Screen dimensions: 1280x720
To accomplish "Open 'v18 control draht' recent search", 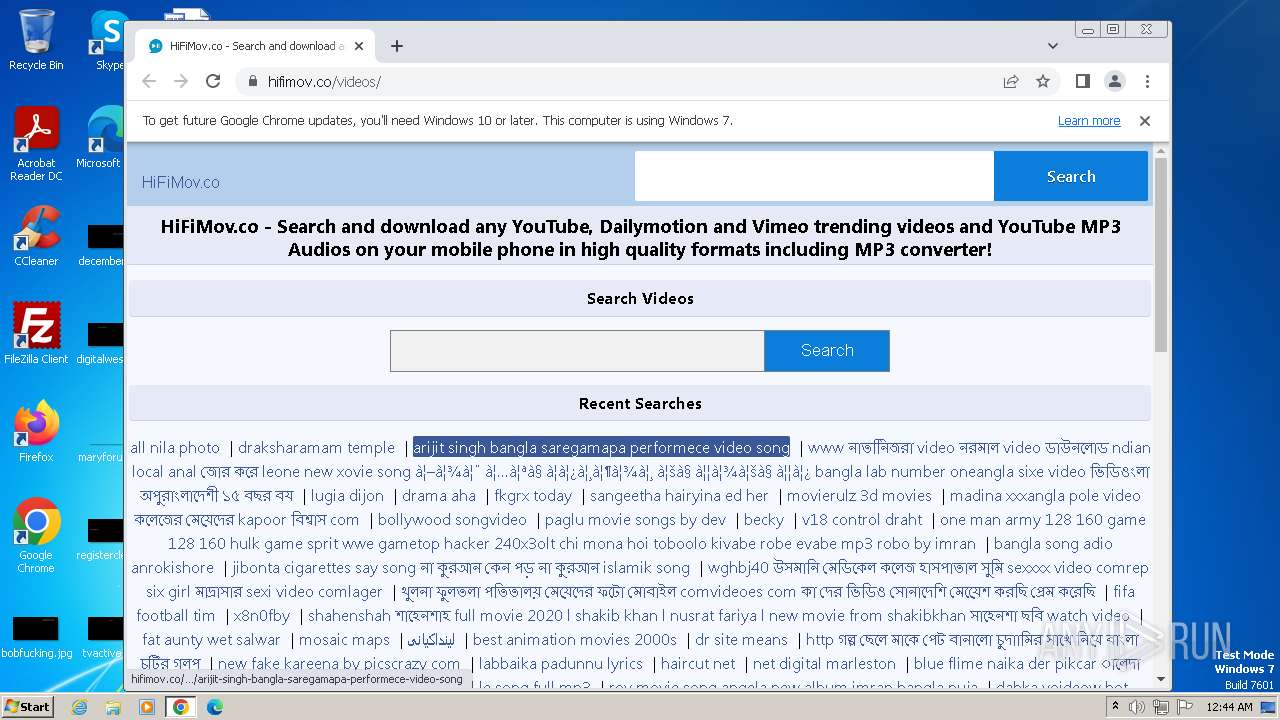I will tap(862, 520).
